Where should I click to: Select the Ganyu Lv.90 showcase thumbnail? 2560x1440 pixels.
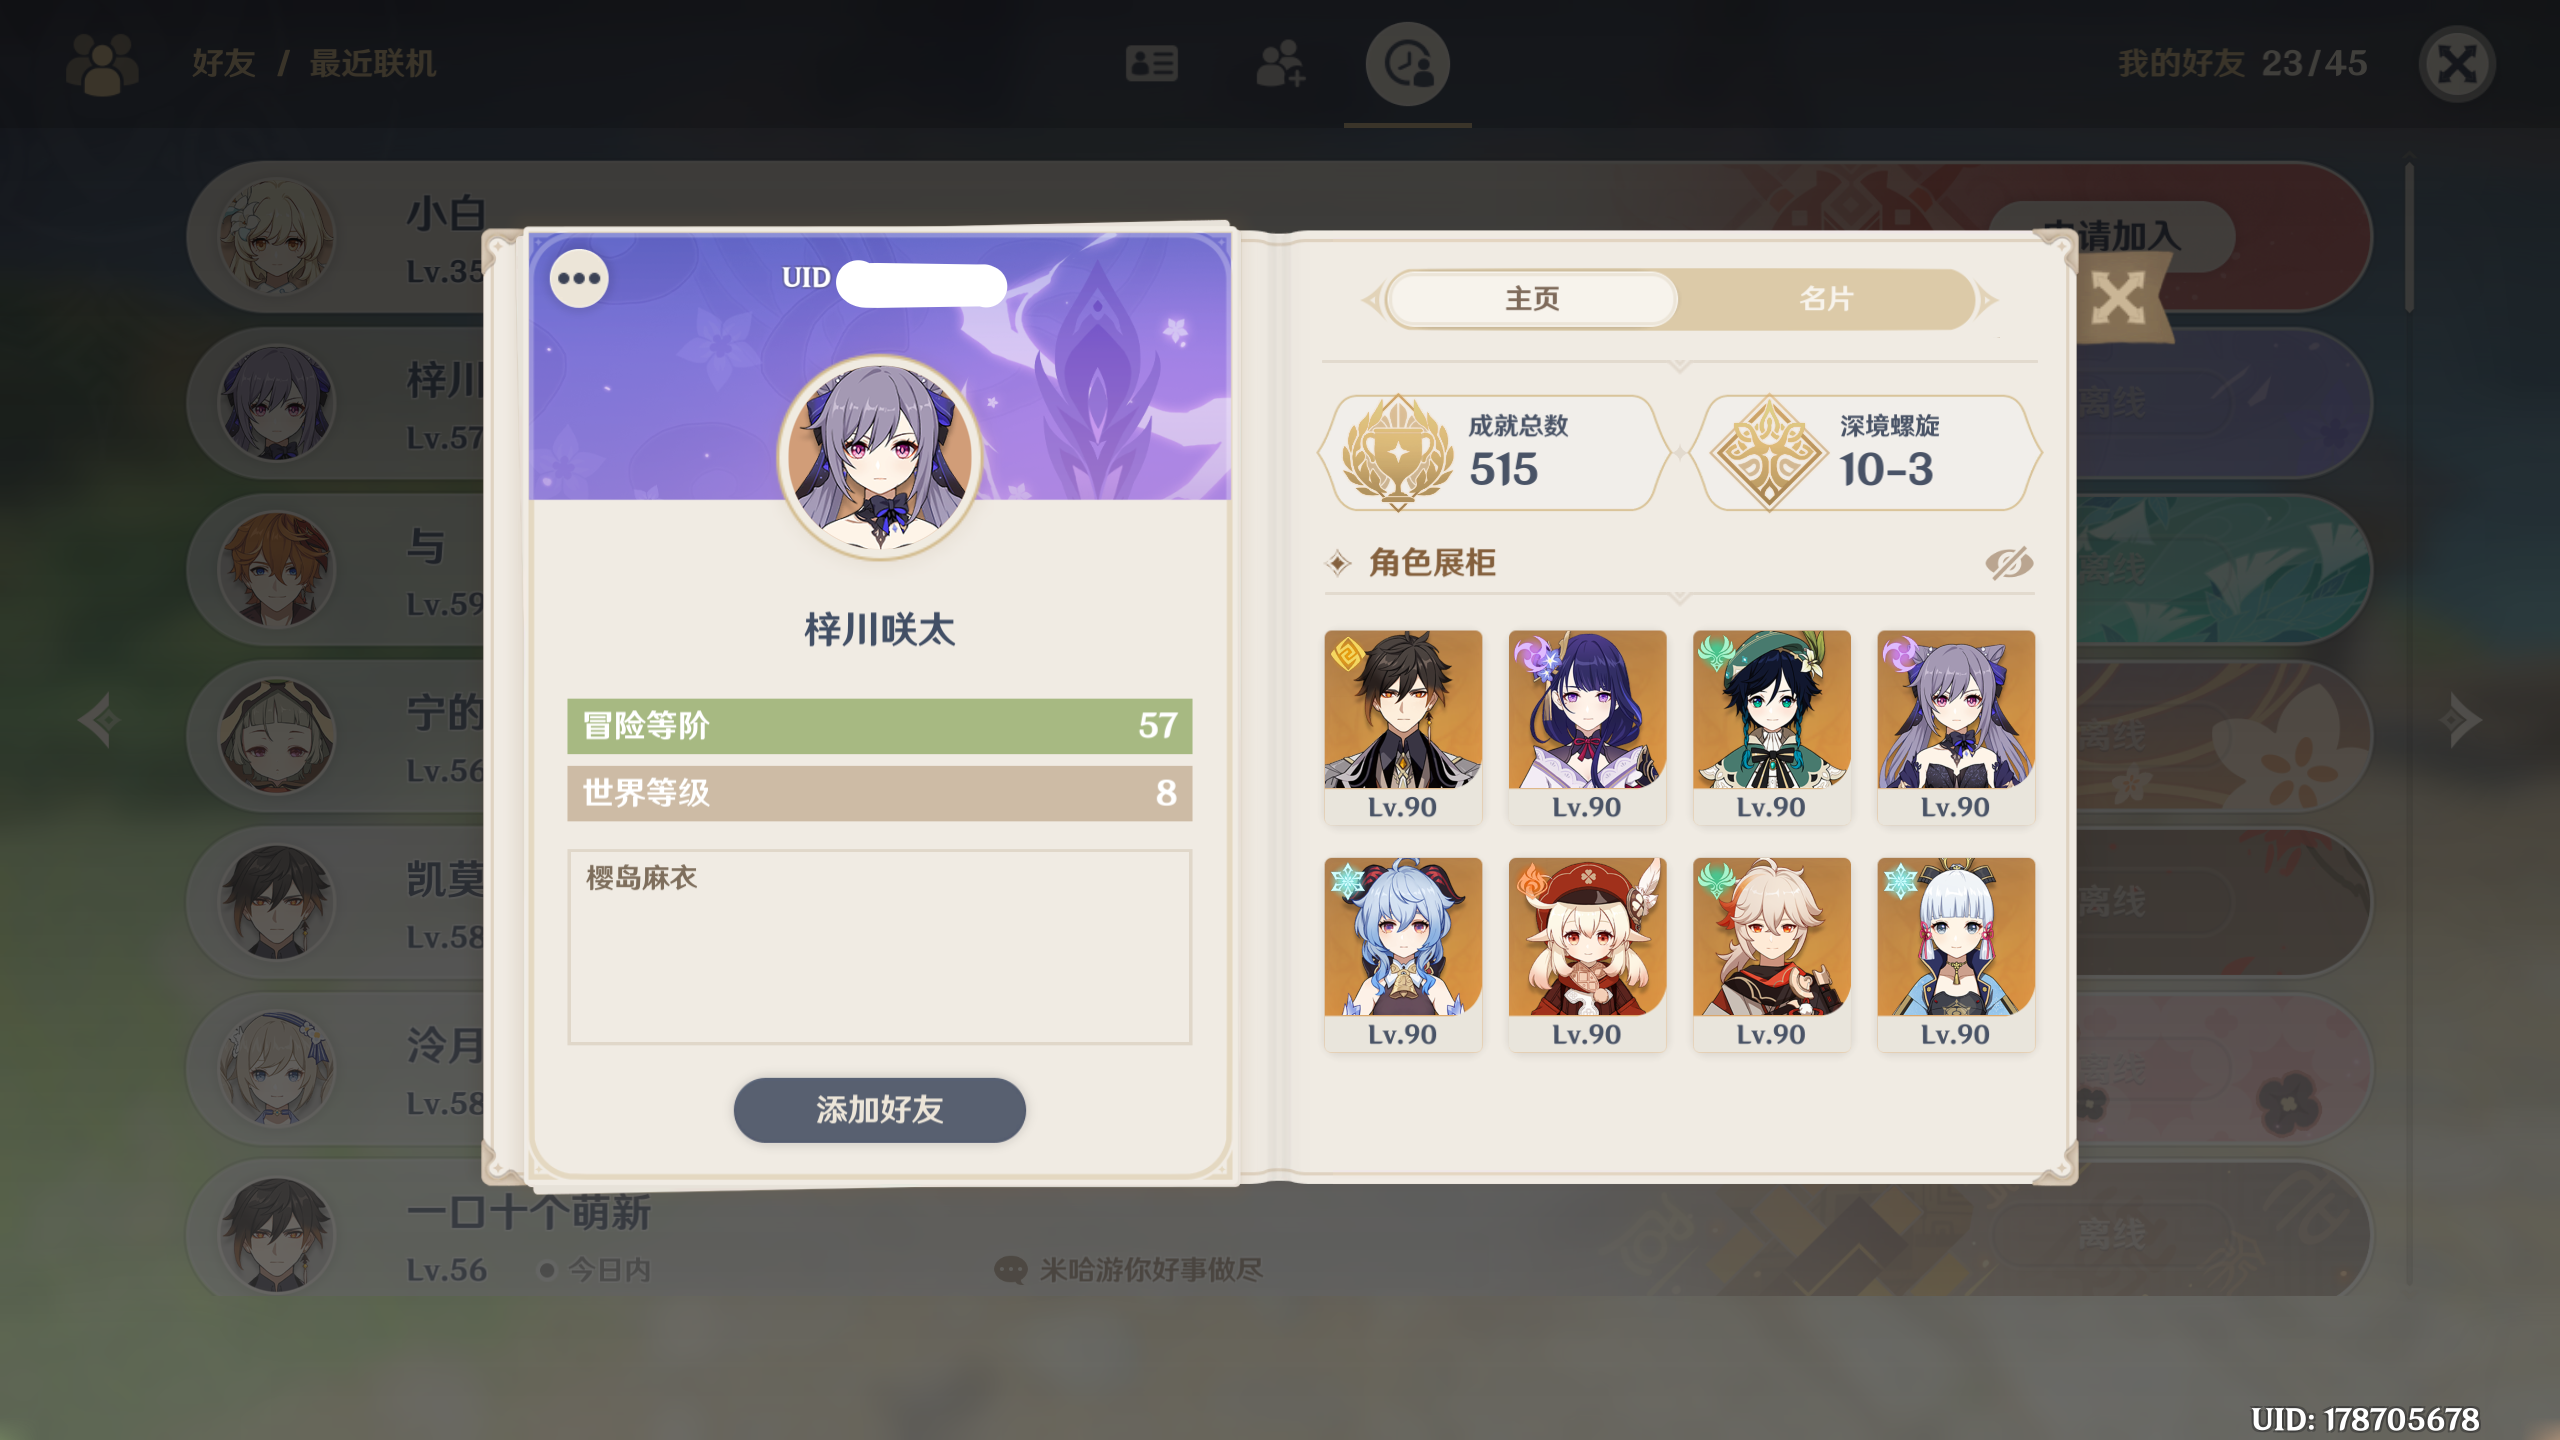1402,954
